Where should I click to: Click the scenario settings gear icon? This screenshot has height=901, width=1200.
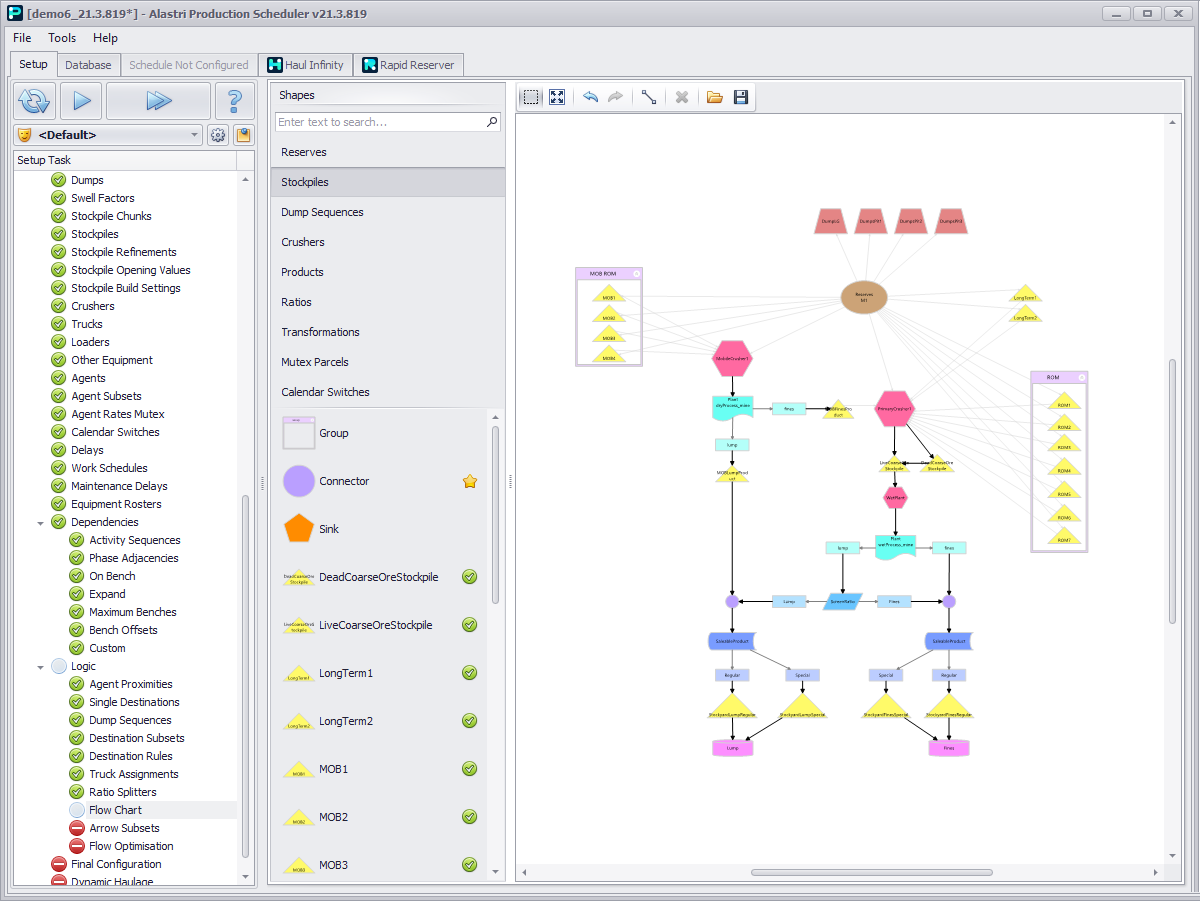pyautogui.click(x=218, y=135)
